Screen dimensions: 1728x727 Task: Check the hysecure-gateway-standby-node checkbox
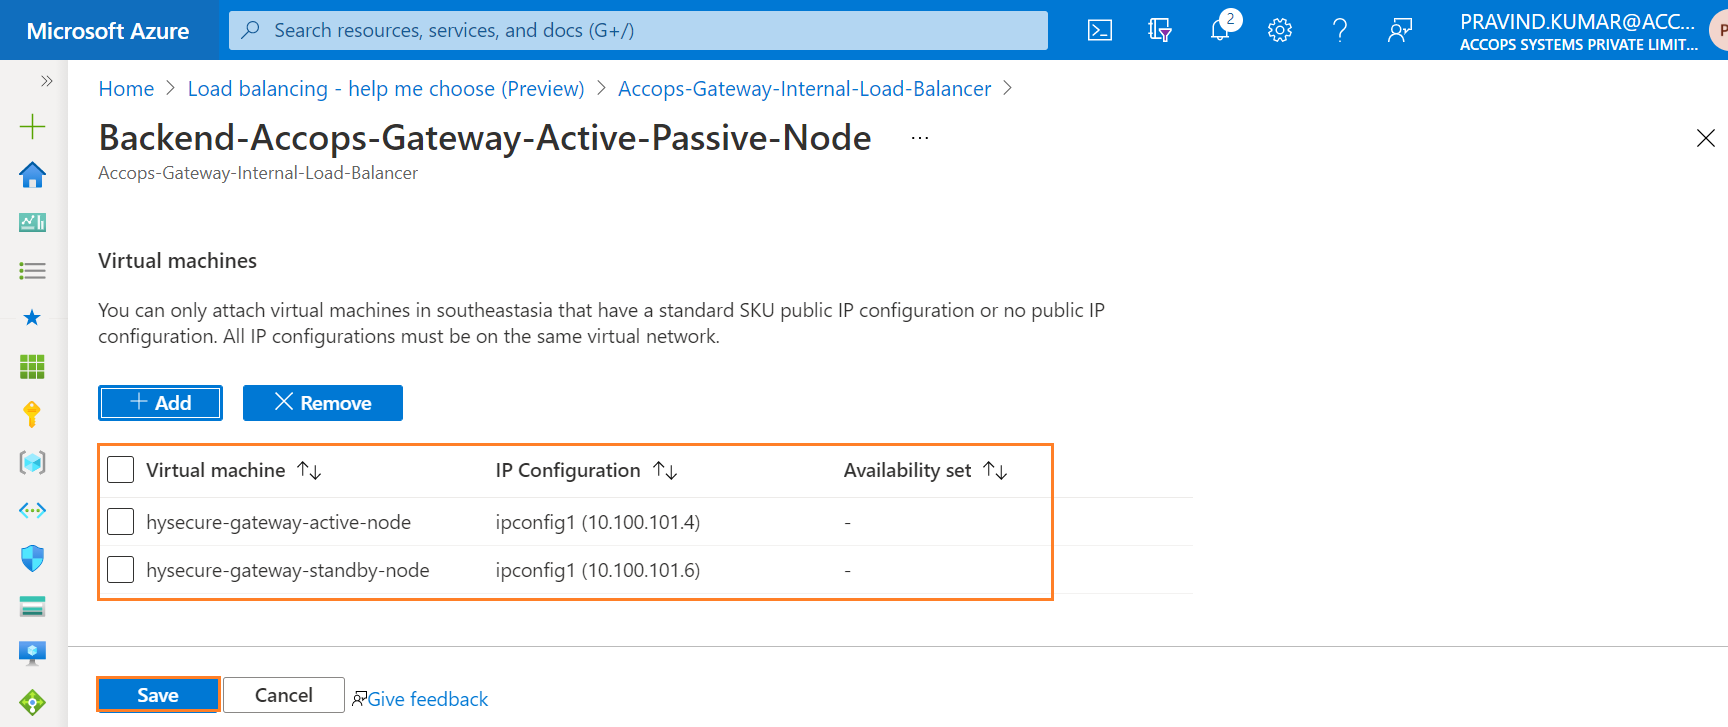[120, 570]
